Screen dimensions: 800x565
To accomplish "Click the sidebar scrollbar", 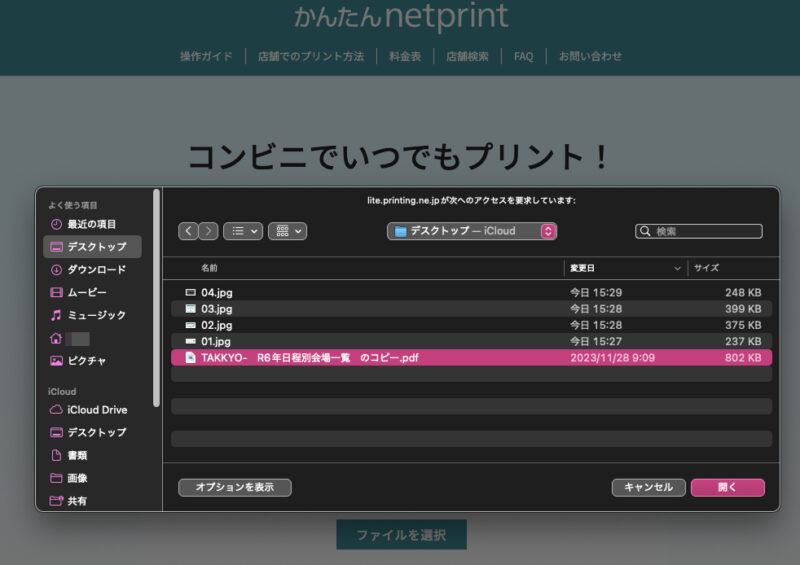I will [156, 298].
